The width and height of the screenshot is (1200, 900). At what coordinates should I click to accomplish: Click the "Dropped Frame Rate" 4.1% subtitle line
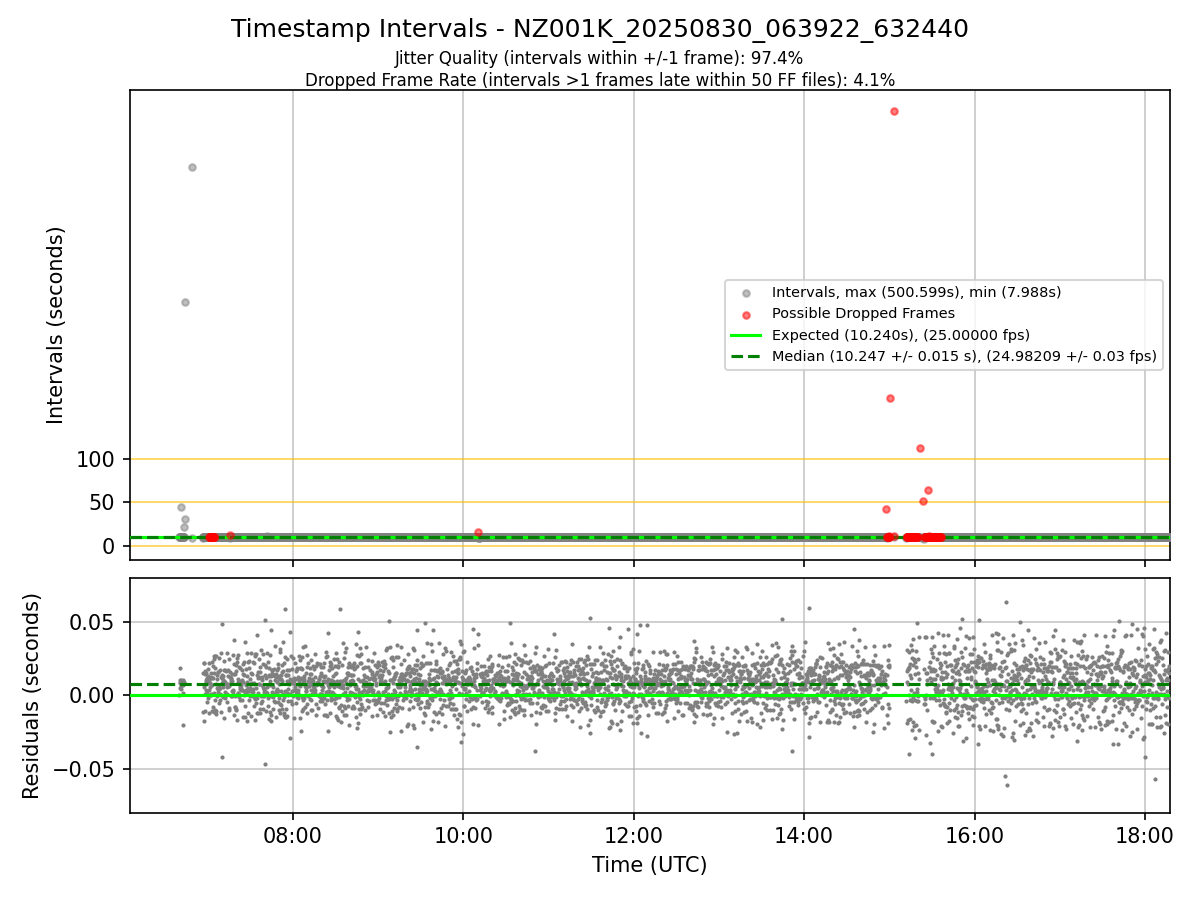point(599,80)
